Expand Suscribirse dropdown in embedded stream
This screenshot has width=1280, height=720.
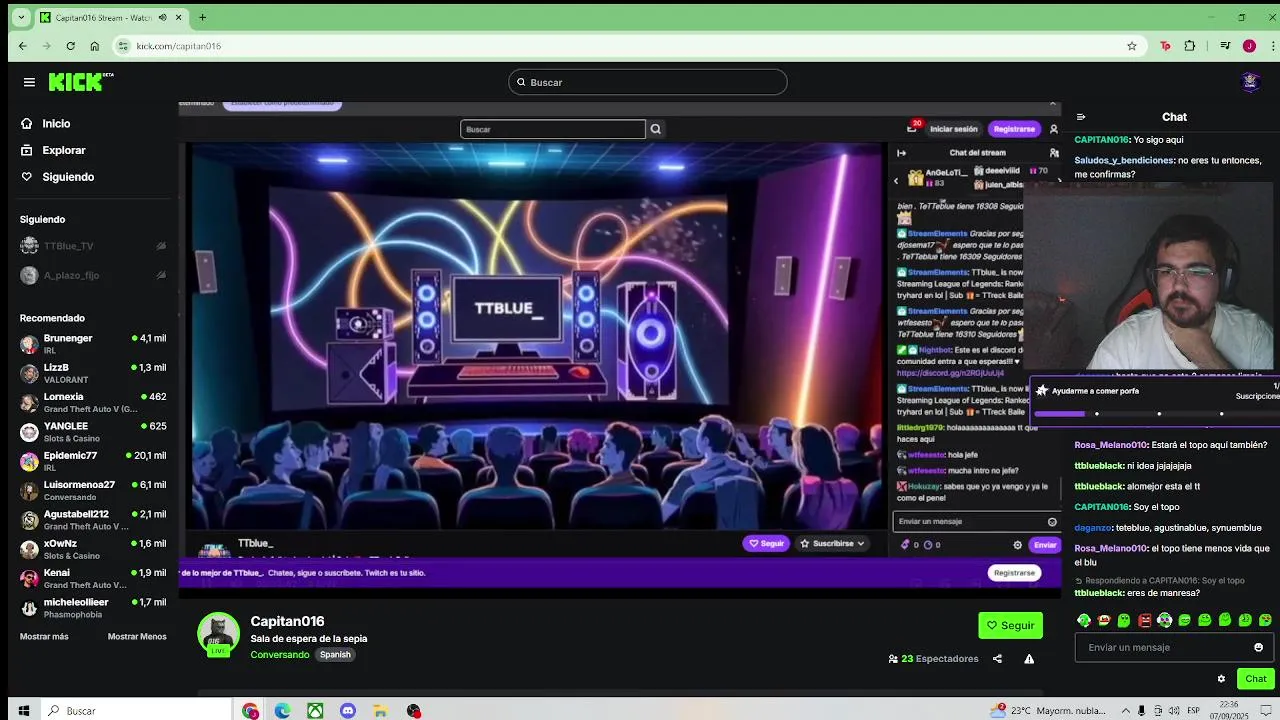(x=832, y=543)
